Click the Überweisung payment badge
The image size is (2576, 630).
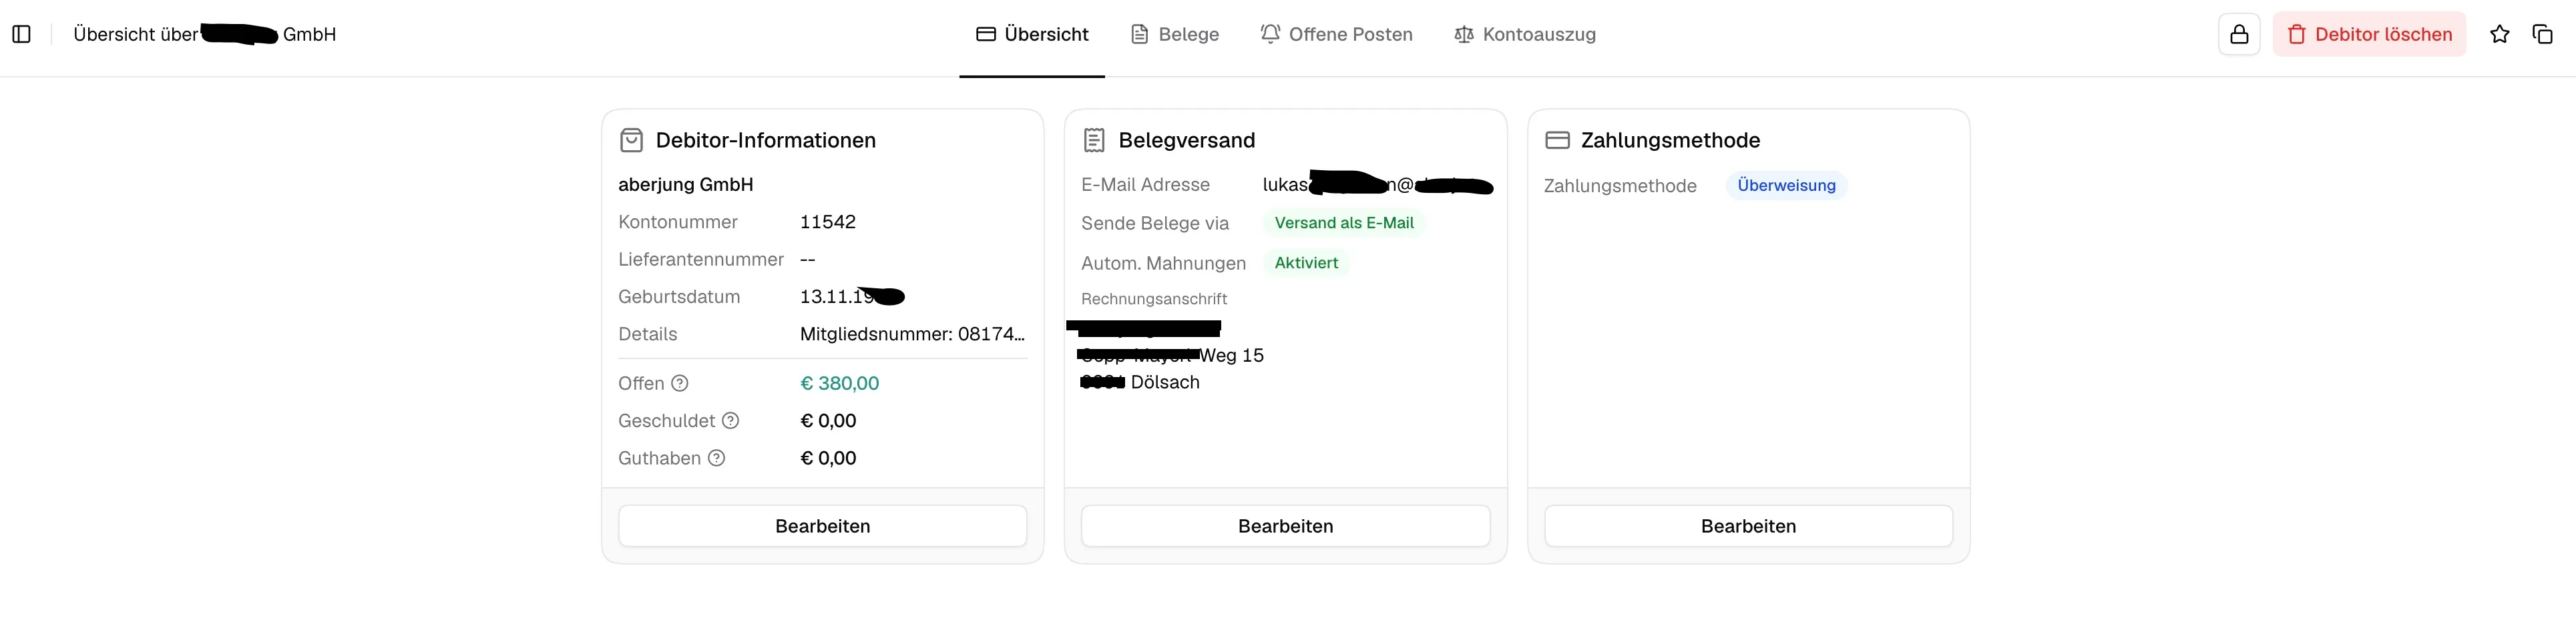pyautogui.click(x=1786, y=186)
